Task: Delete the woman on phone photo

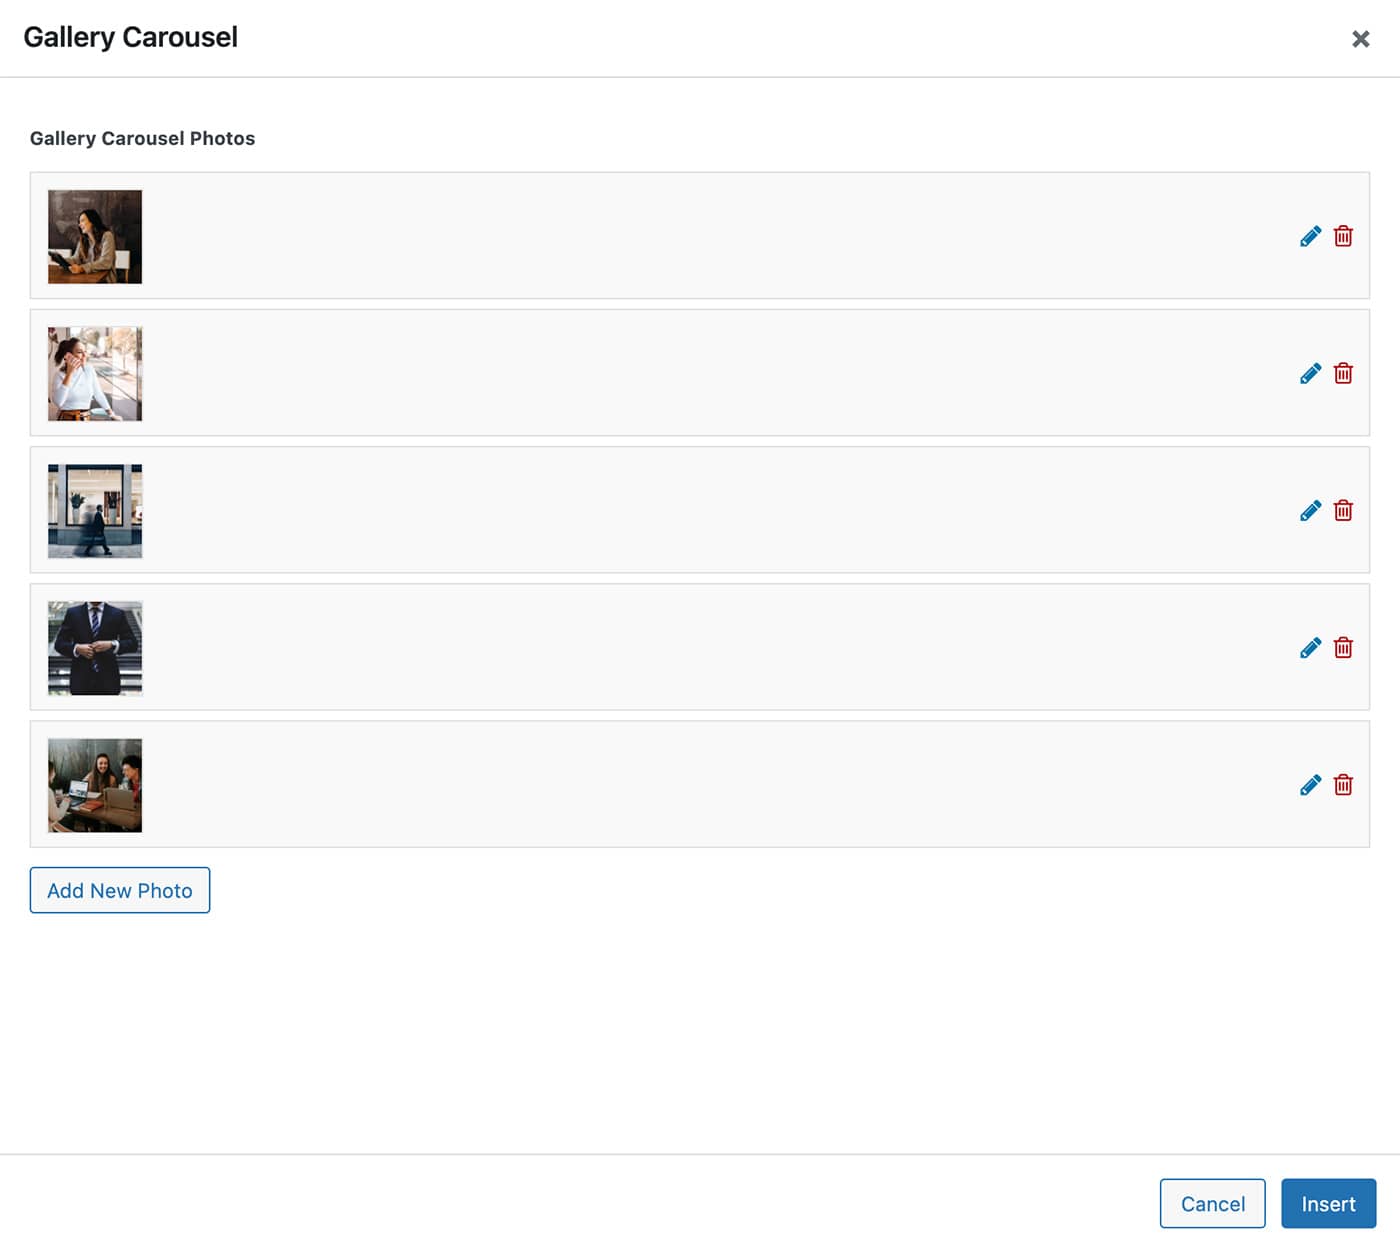Action: pos(1343,373)
